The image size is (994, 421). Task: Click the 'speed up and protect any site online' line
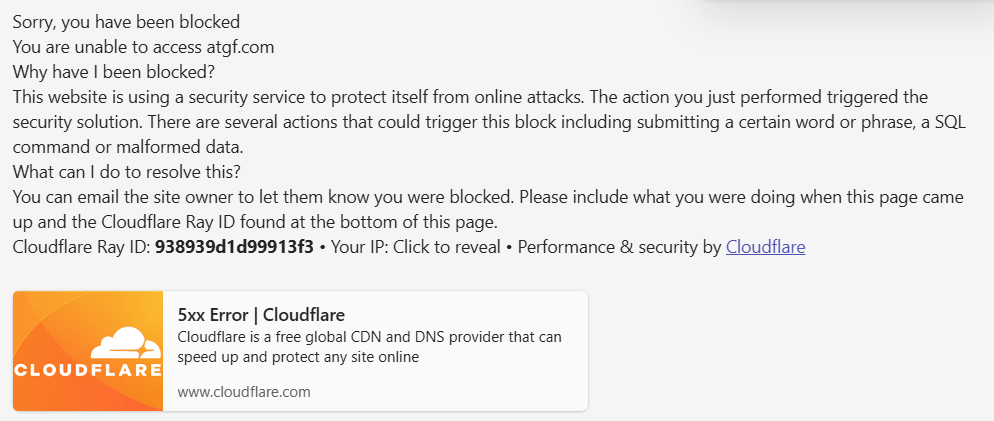pos(298,357)
